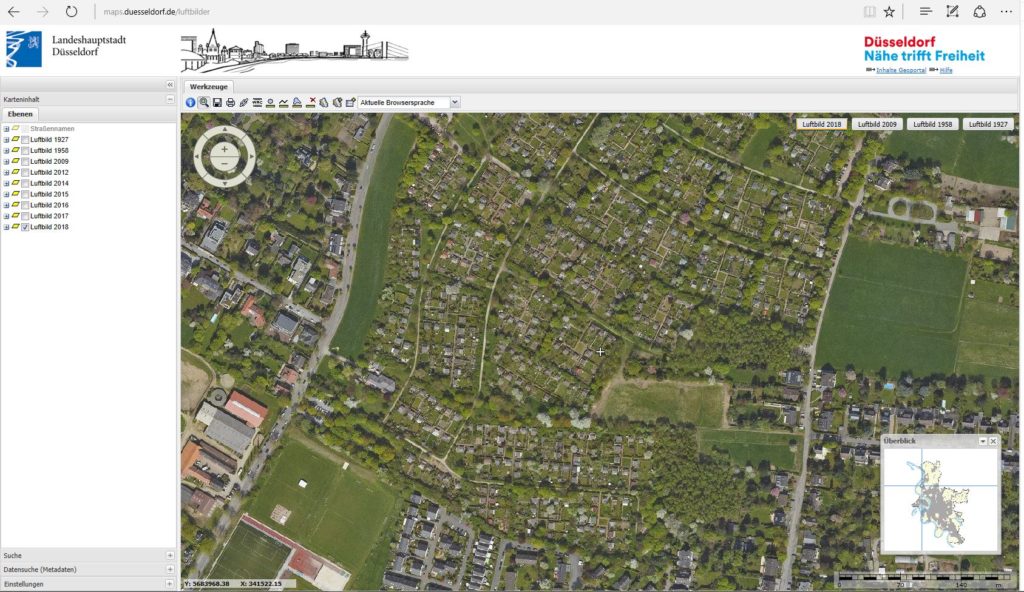The width and height of the screenshot is (1024, 592).
Task: Uncheck the Luftbild 2018 layer checkbox
Action: (25, 227)
